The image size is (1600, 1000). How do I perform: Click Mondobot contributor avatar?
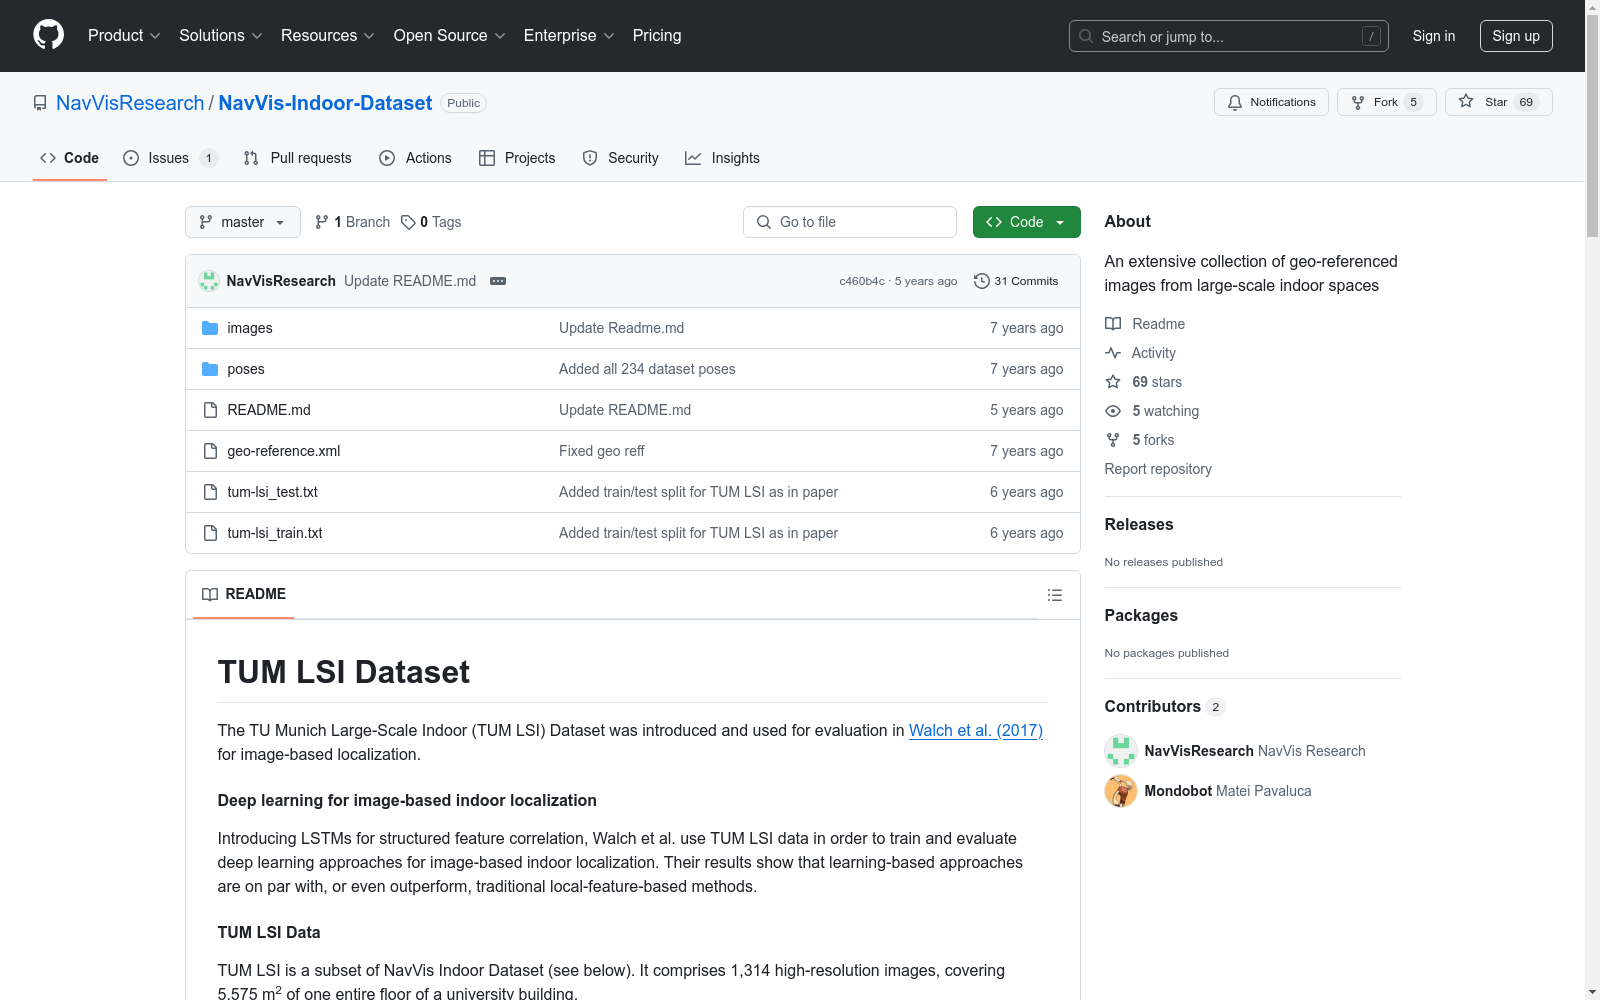[1121, 791]
